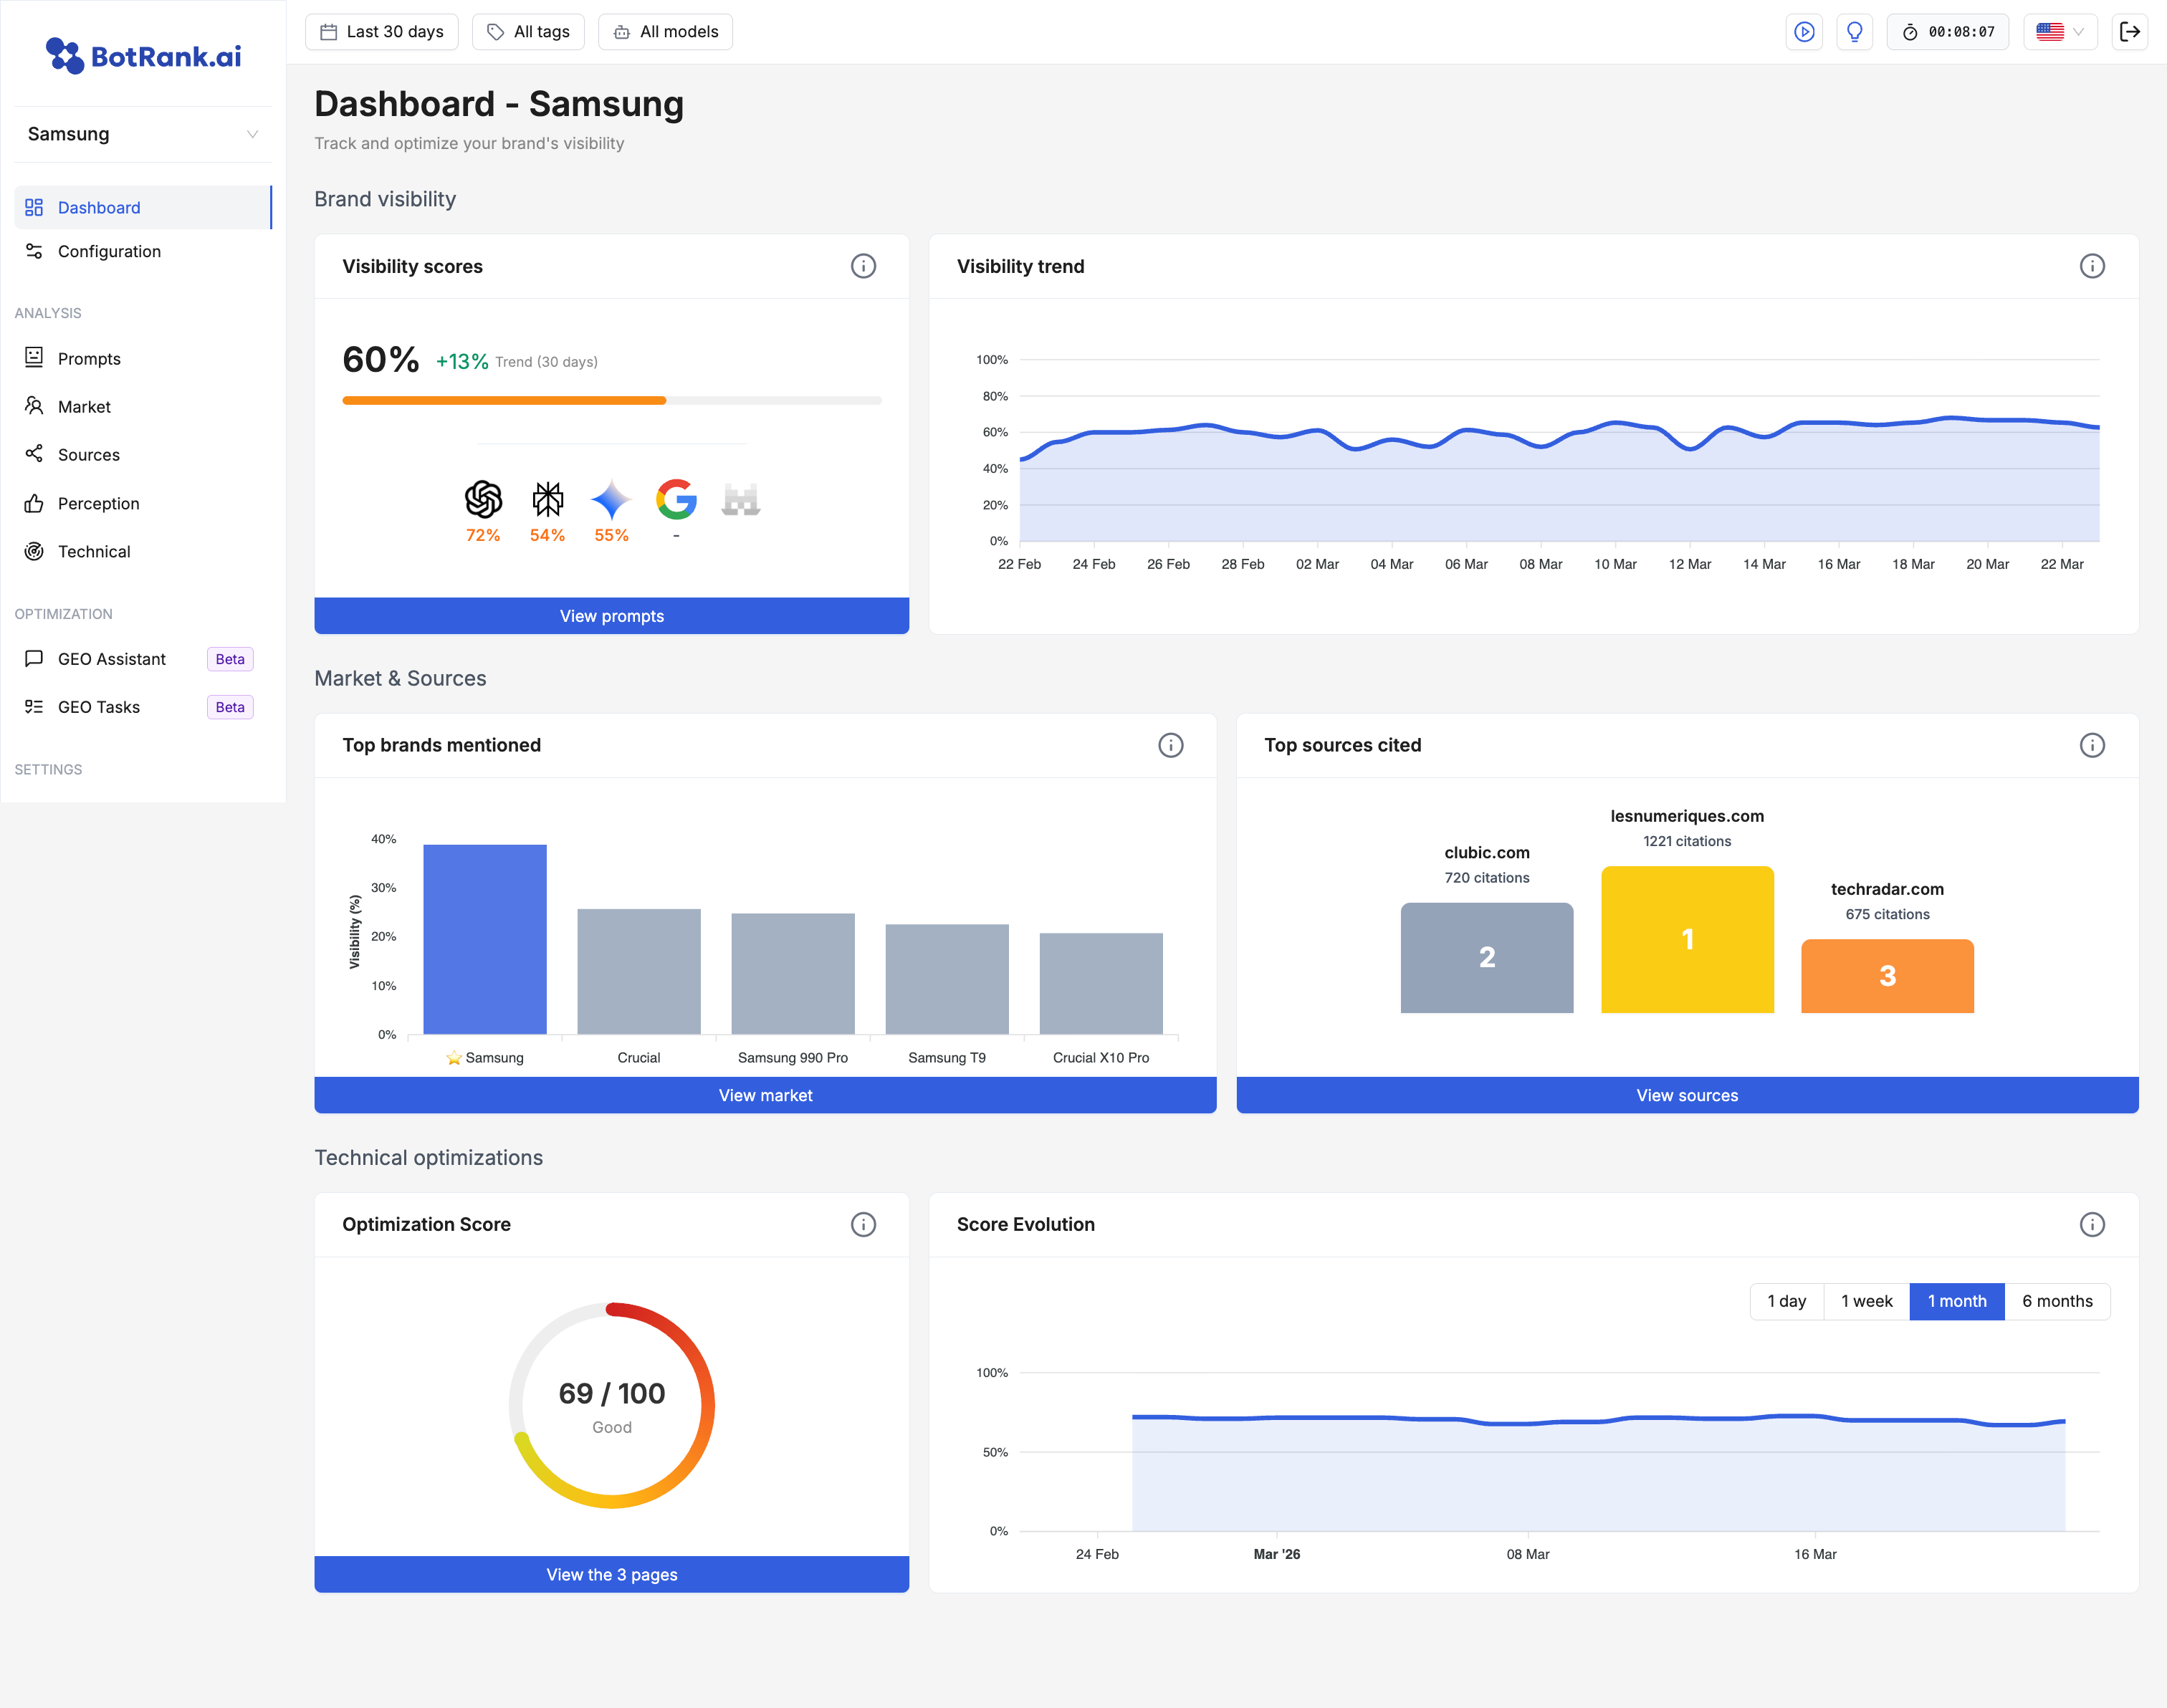Click the yellow lesnumeriques.com rank 1 block
This screenshot has width=2167, height=1708.
point(1686,939)
